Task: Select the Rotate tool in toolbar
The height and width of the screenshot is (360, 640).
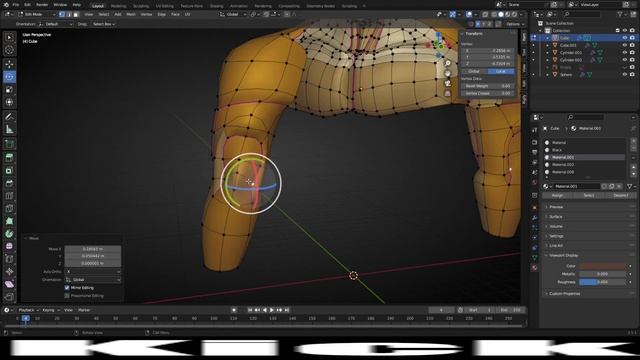Action: pos(9,77)
